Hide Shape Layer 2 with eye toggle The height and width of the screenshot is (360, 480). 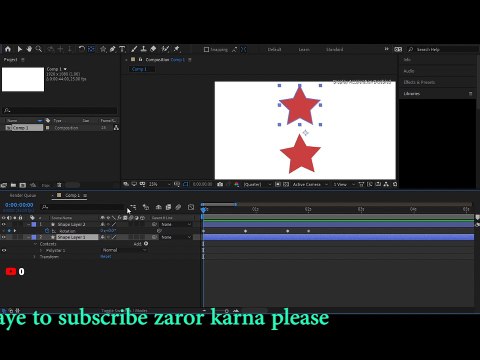[4, 224]
